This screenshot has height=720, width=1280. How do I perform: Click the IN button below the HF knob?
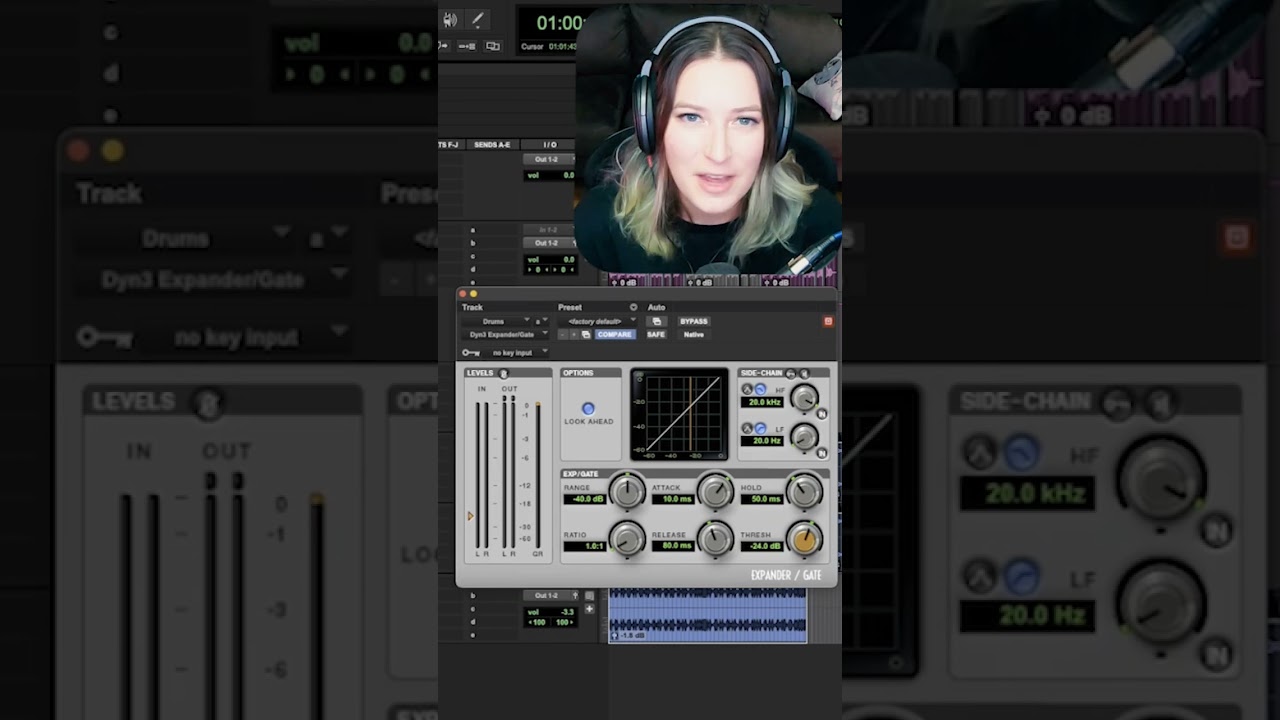822,413
